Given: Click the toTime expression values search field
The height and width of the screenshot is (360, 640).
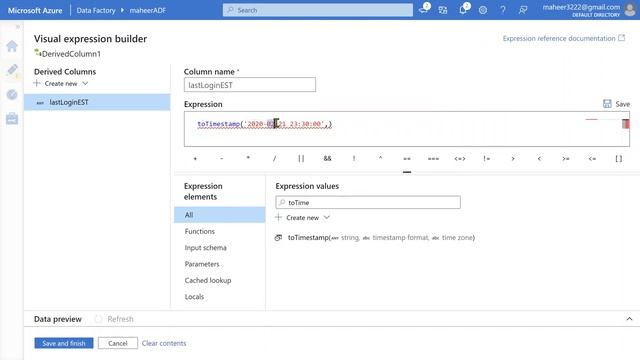Looking at the screenshot, I should pyautogui.click(x=368, y=202).
